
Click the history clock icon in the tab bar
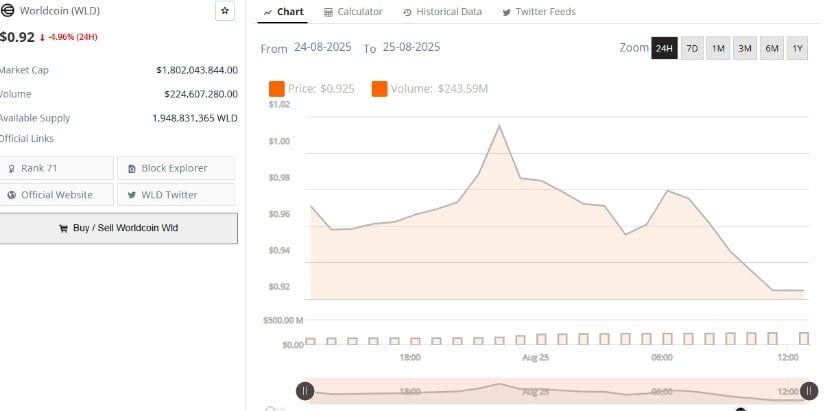click(x=407, y=12)
